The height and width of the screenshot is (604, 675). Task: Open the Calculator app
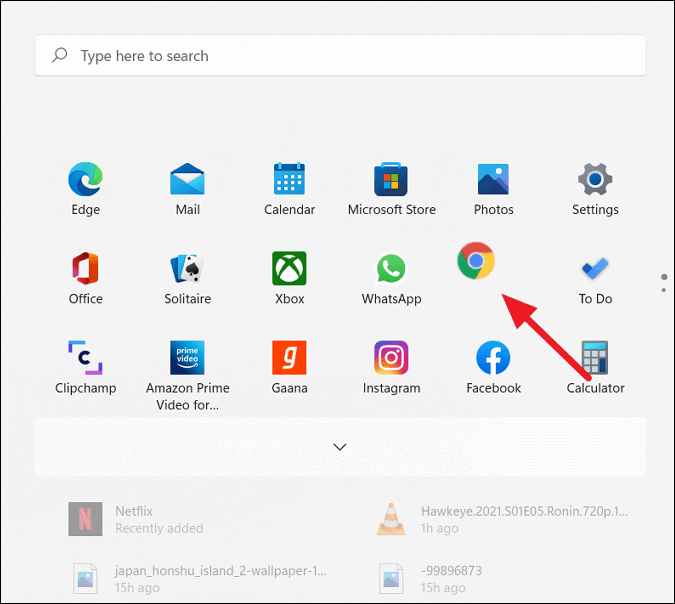coord(595,367)
